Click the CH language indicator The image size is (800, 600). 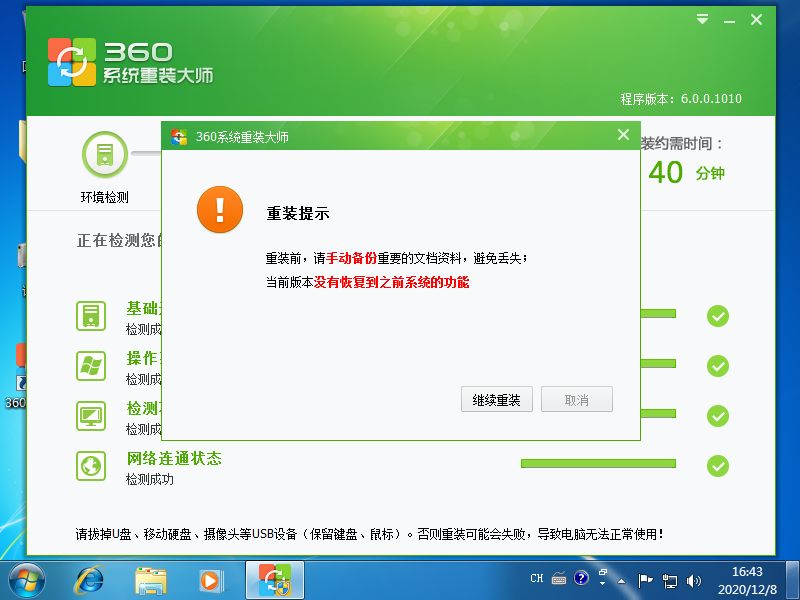pyautogui.click(x=536, y=578)
